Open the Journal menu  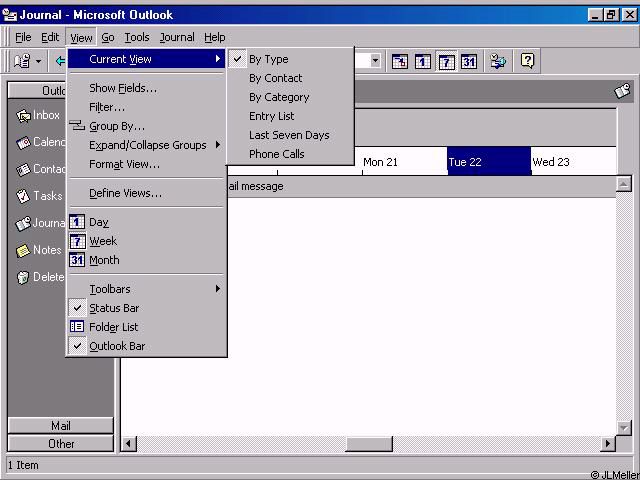click(177, 38)
